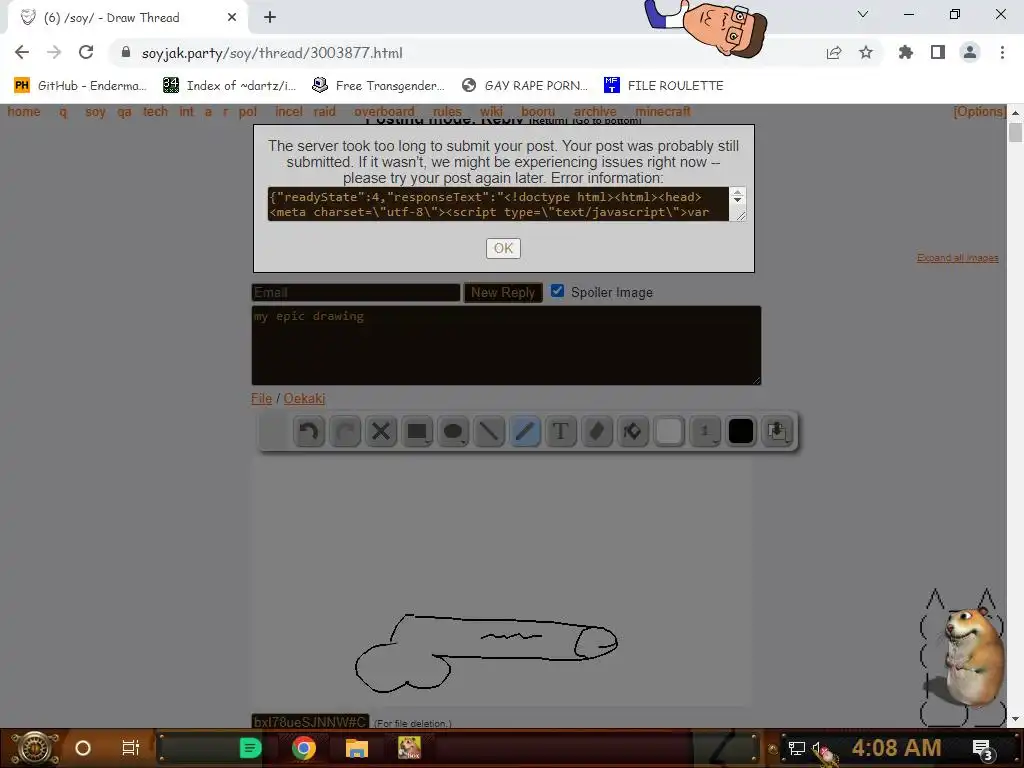Select the ellipse shape tool
Image resolution: width=1024 pixels, height=768 pixels.
(453, 431)
